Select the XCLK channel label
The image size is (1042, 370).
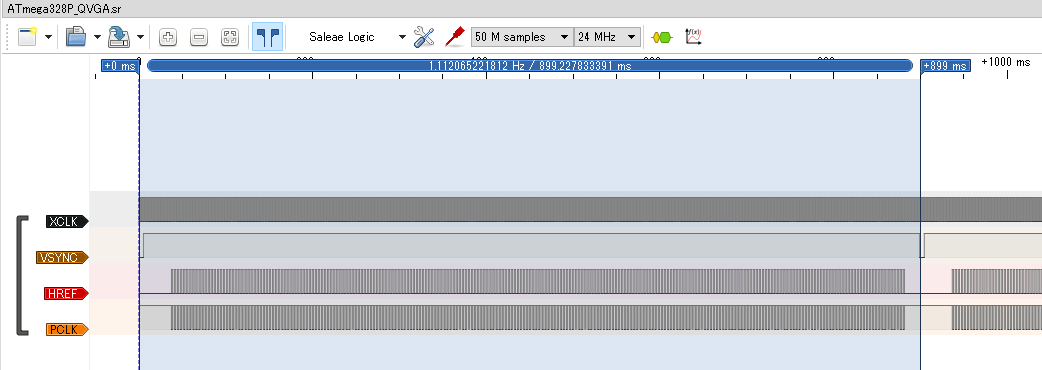[67, 221]
